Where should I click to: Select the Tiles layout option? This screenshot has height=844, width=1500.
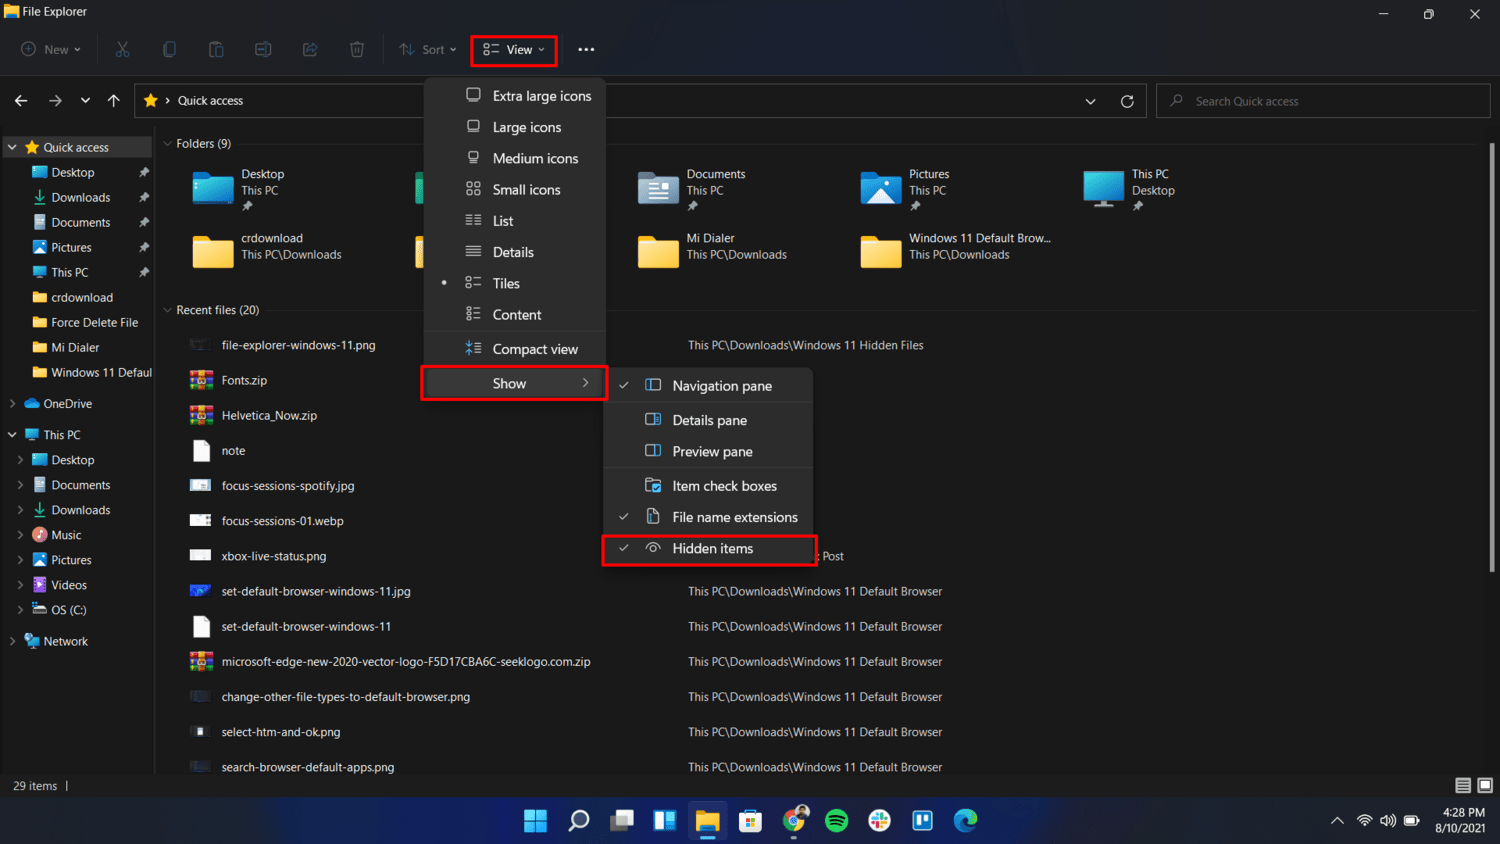[506, 284]
